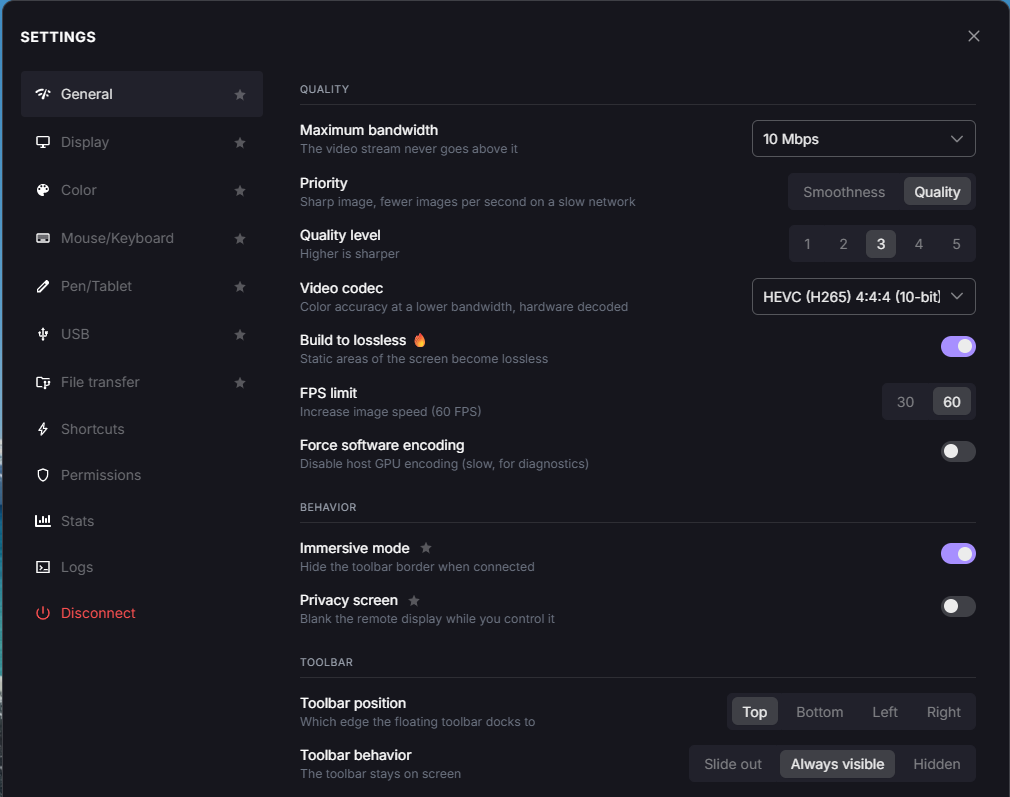1010x797 pixels.
Task: Click the Display monitor icon
Action: [43, 142]
